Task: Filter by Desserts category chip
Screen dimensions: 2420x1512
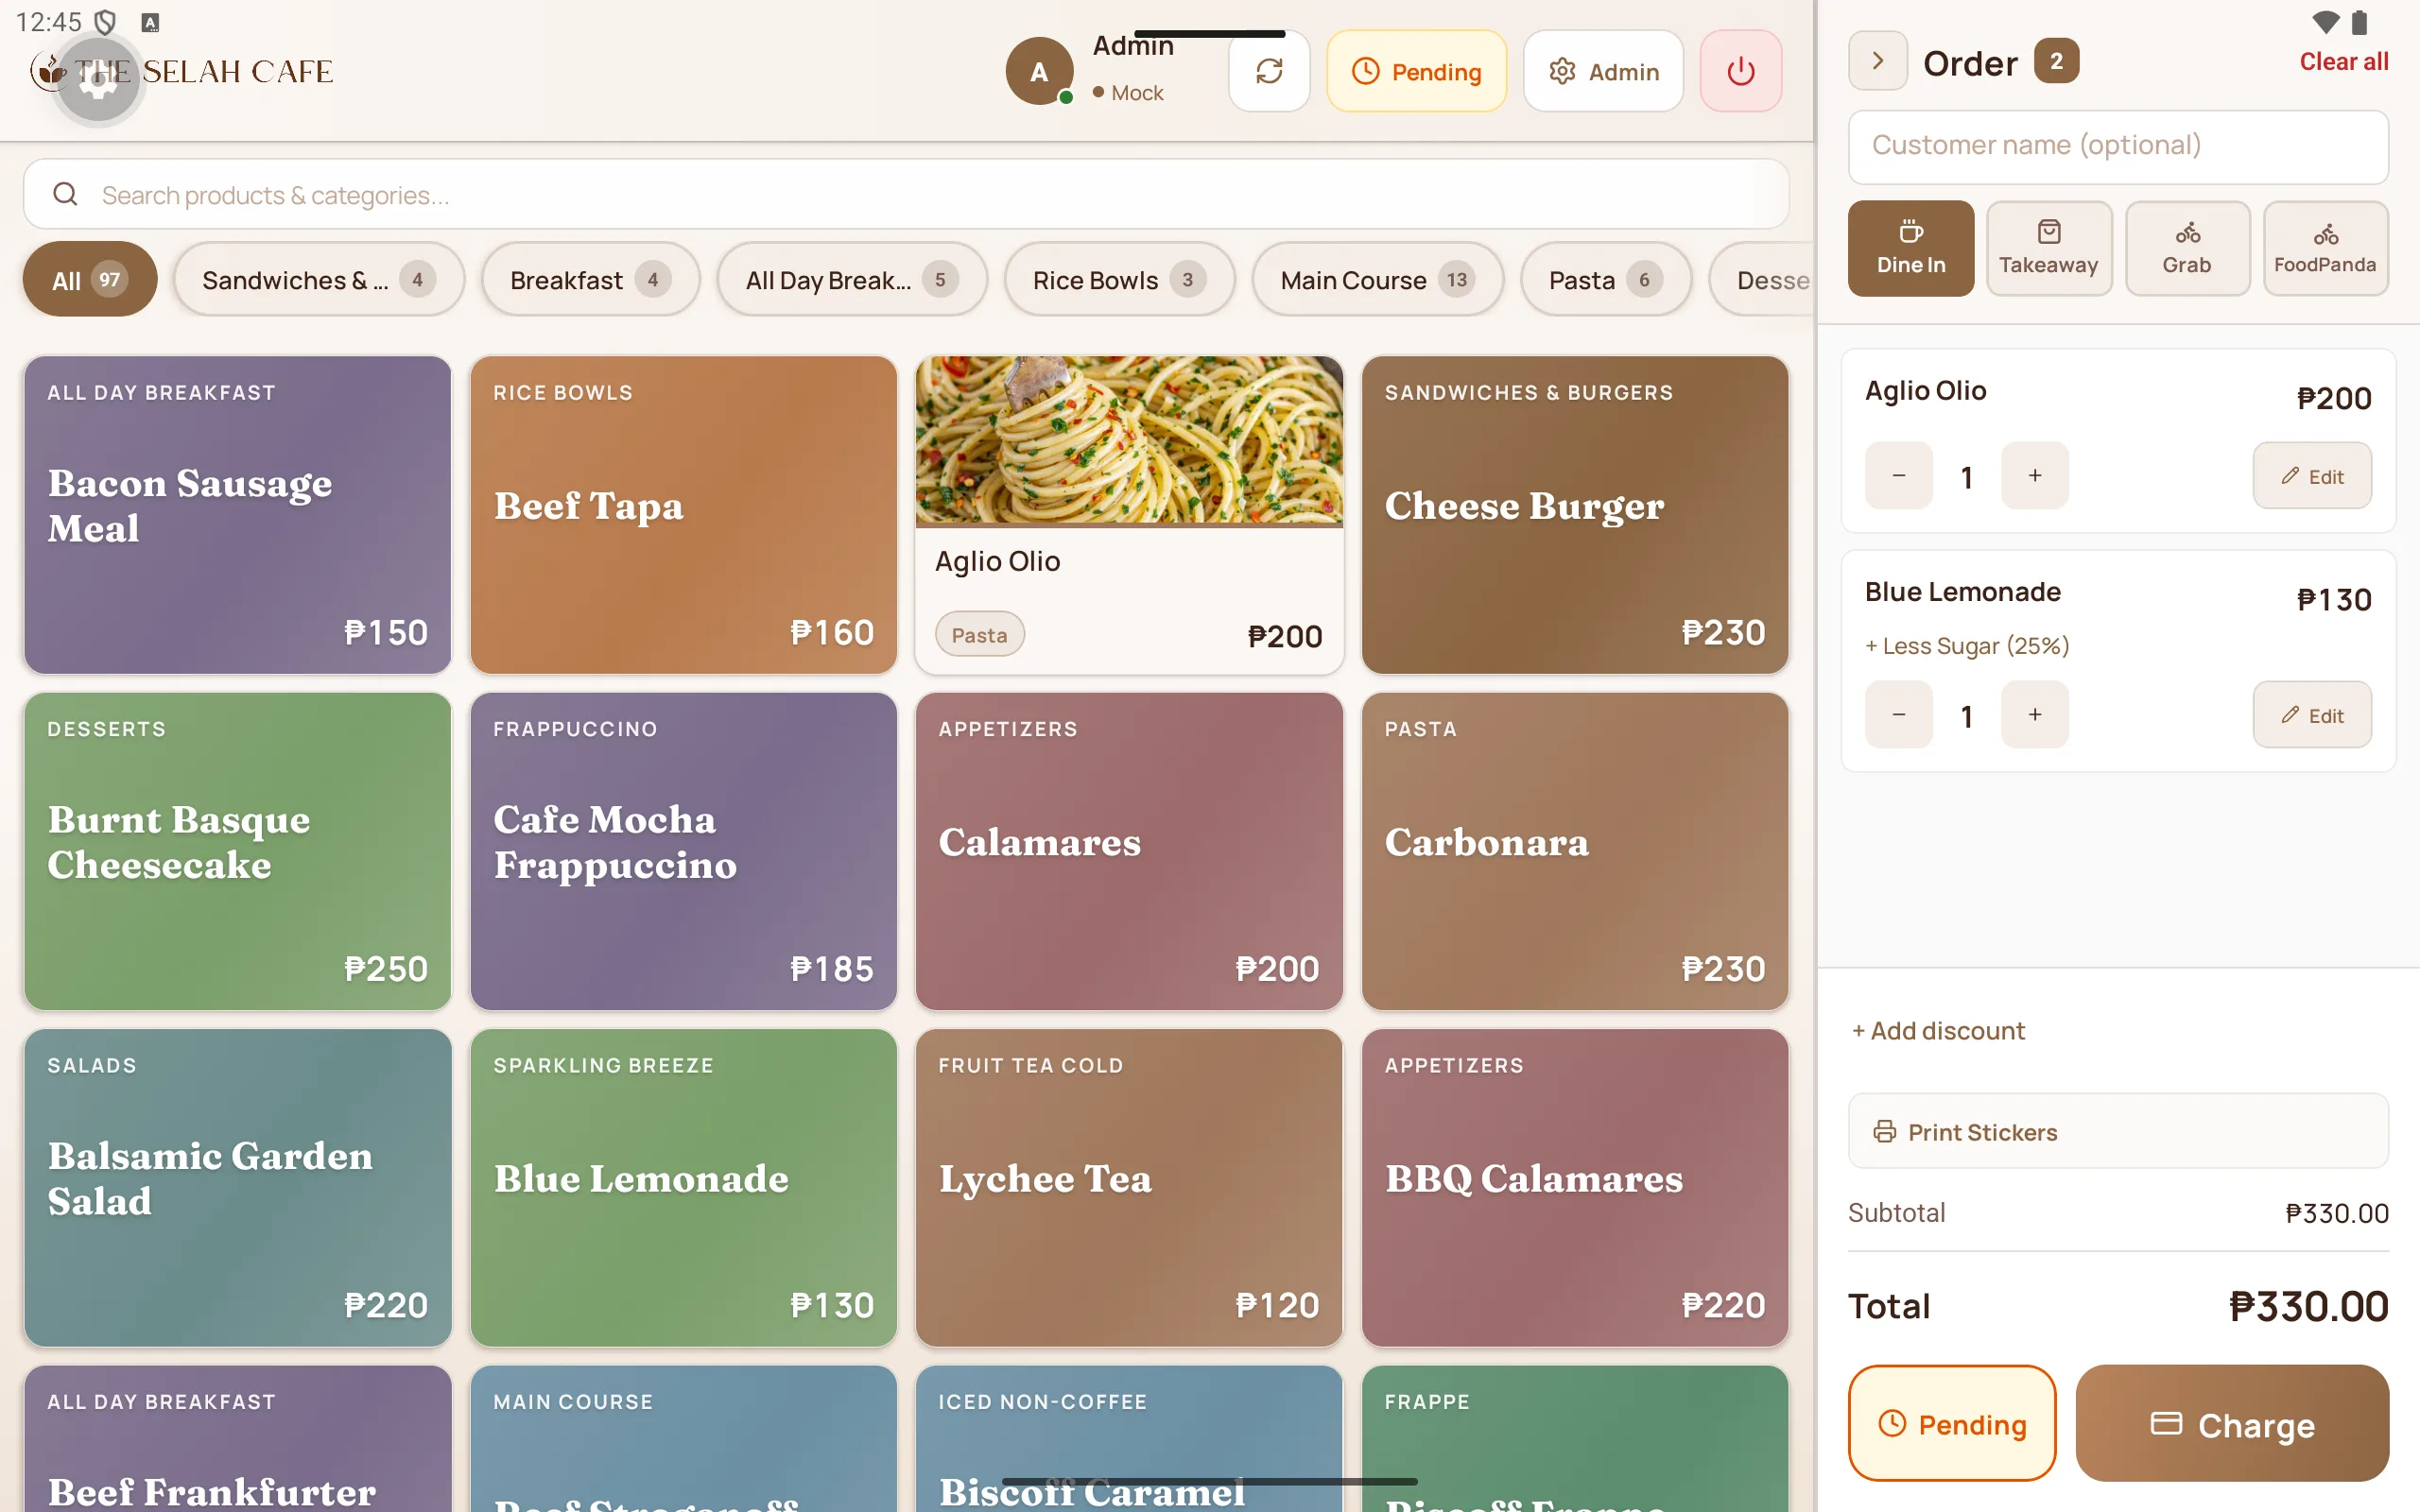Action: point(1762,279)
